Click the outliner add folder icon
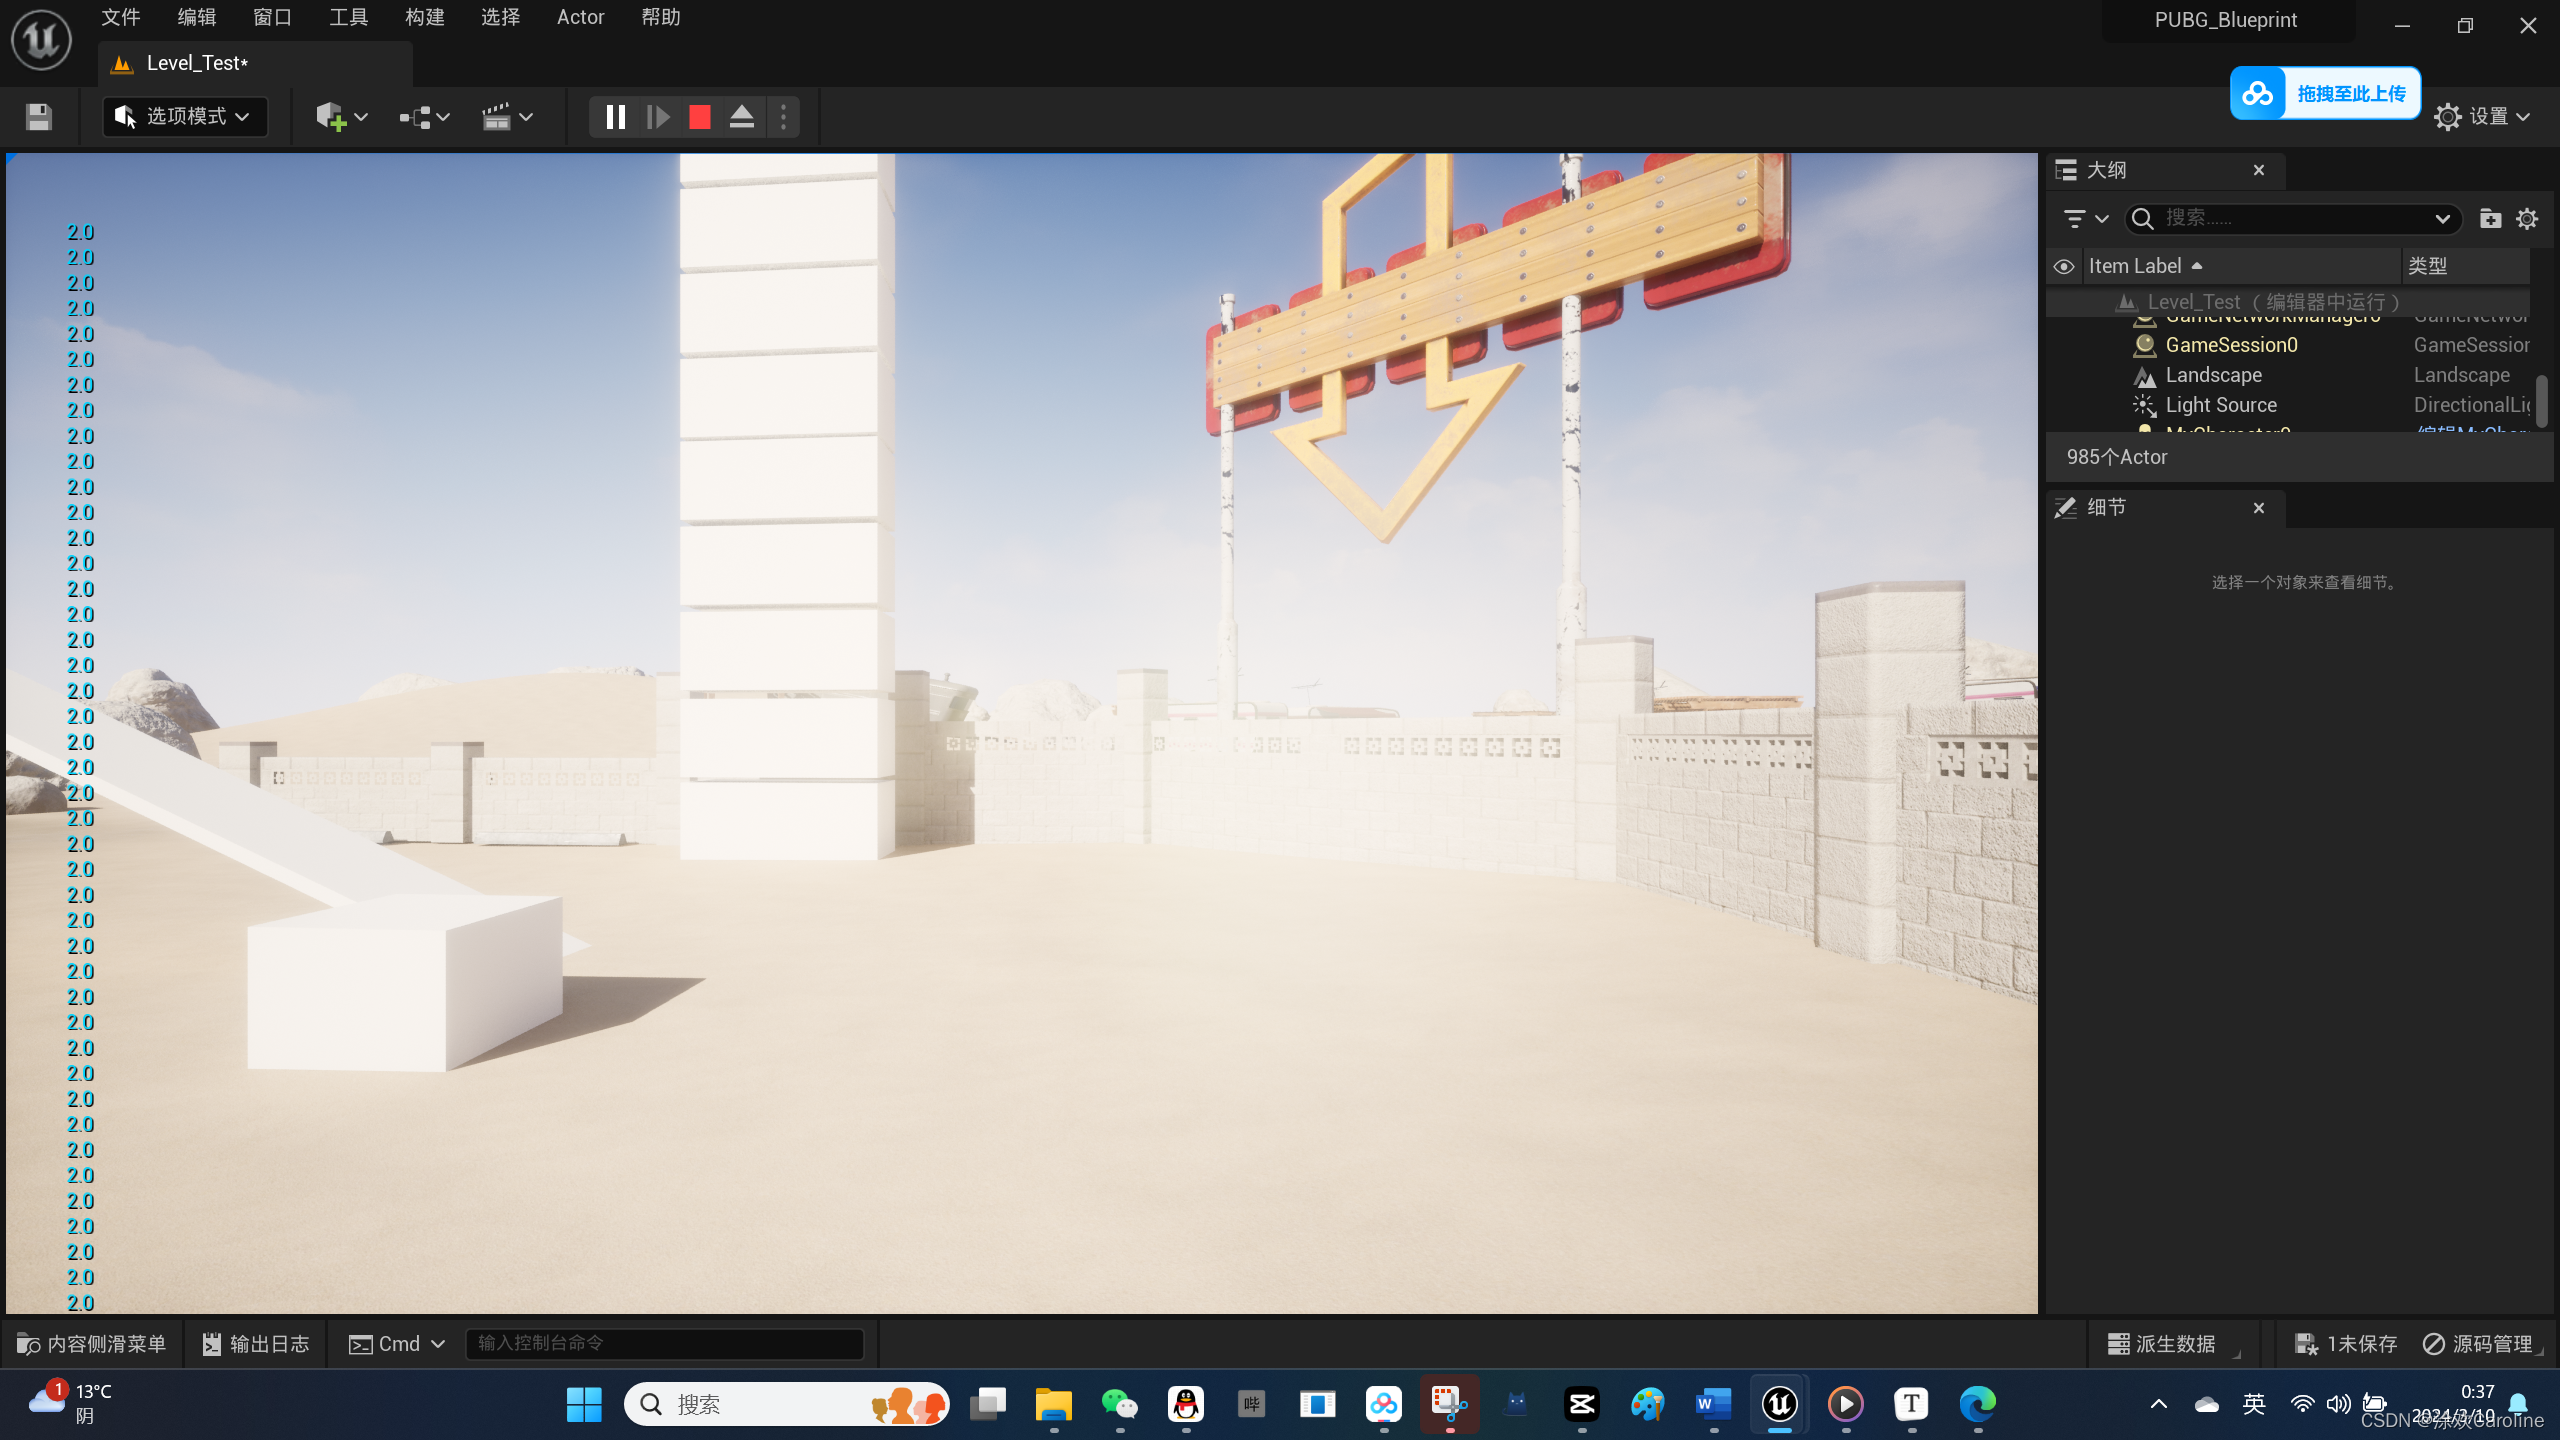This screenshot has width=2560, height=1440. tap(2490, 219)
